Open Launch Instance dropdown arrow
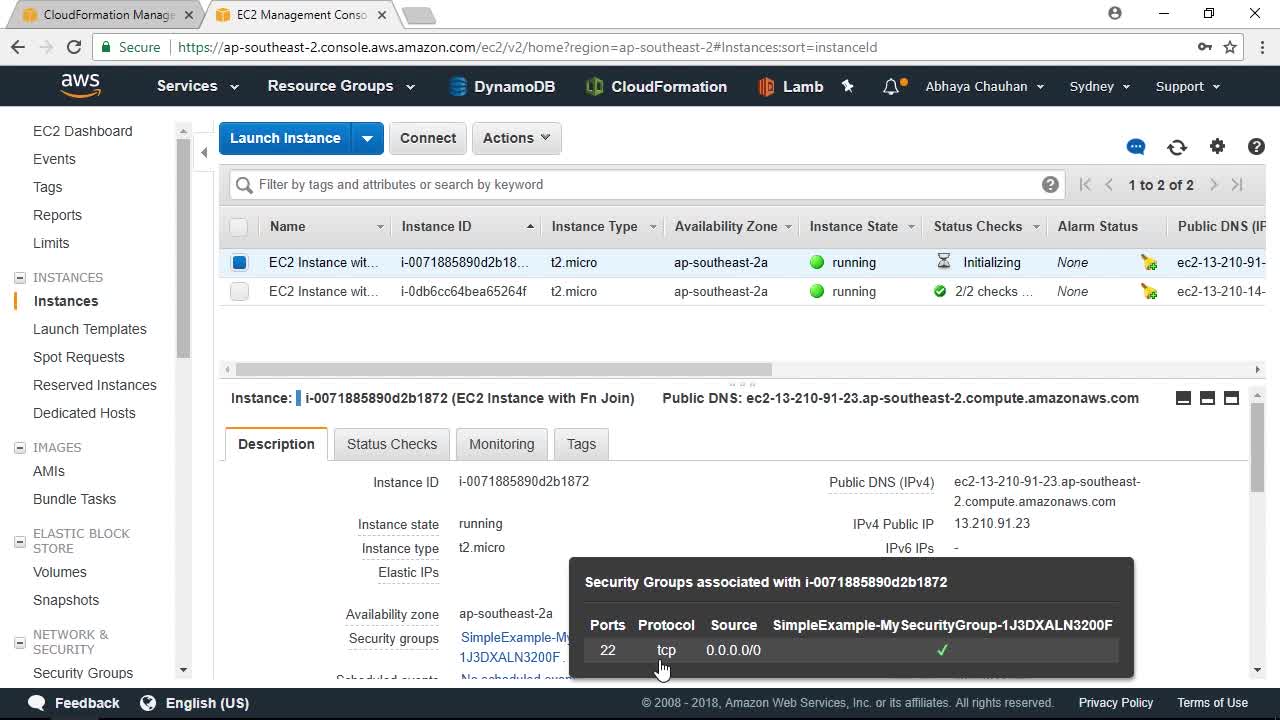 tap(367, 138)
